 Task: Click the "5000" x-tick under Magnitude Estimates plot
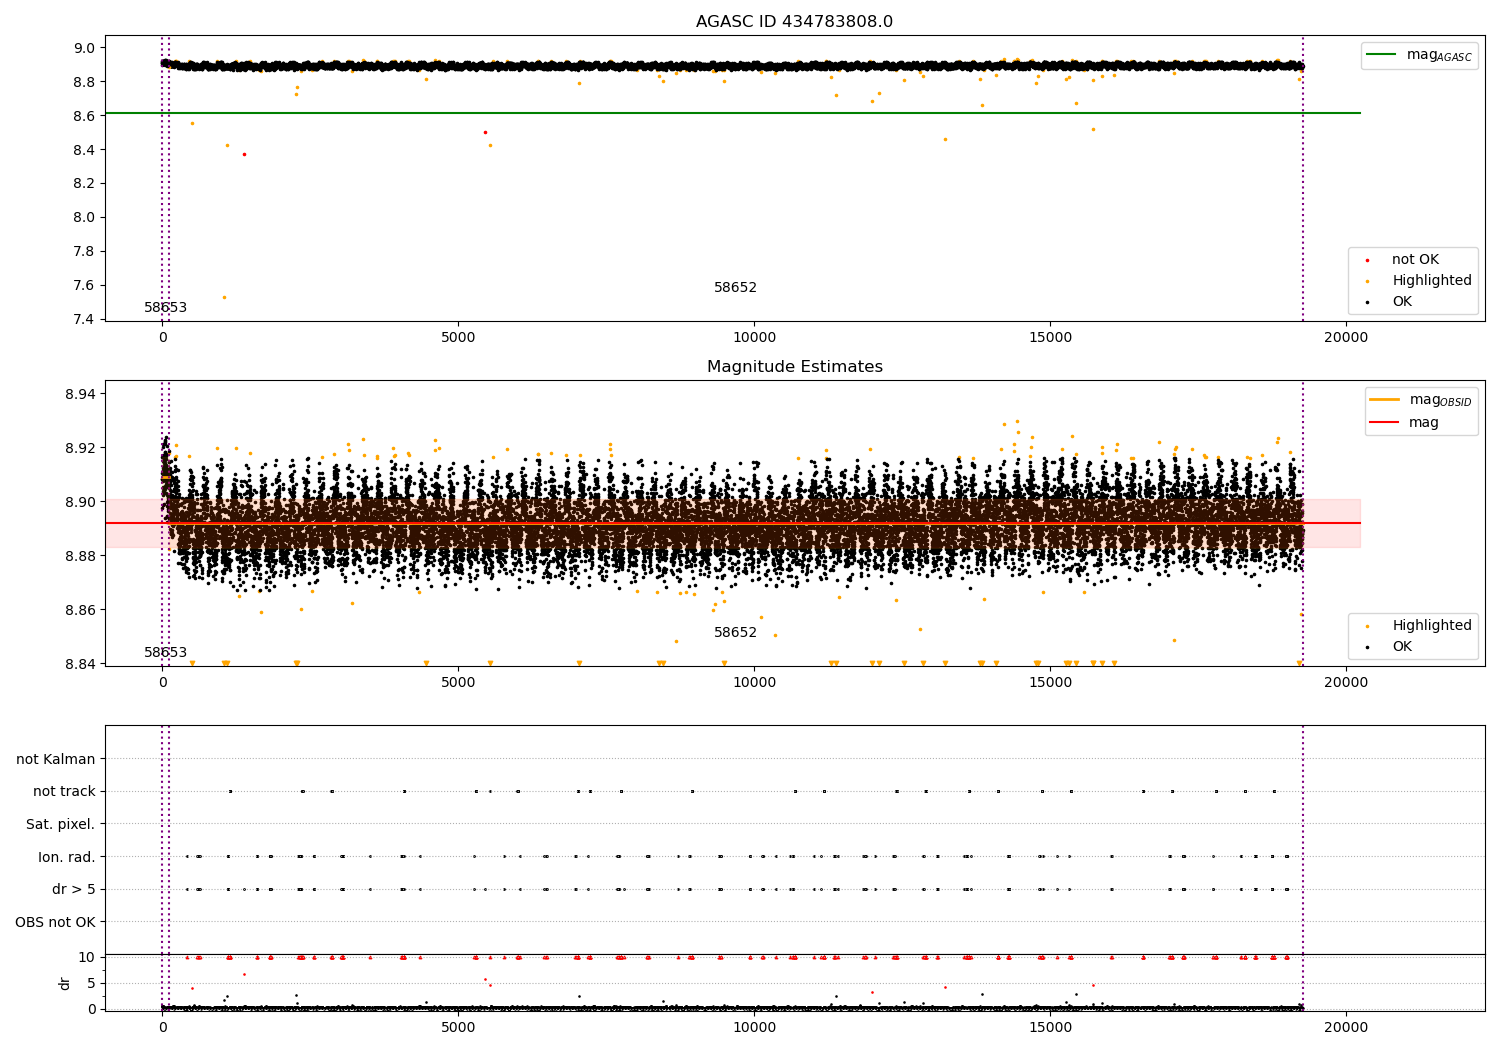(458, 682)
